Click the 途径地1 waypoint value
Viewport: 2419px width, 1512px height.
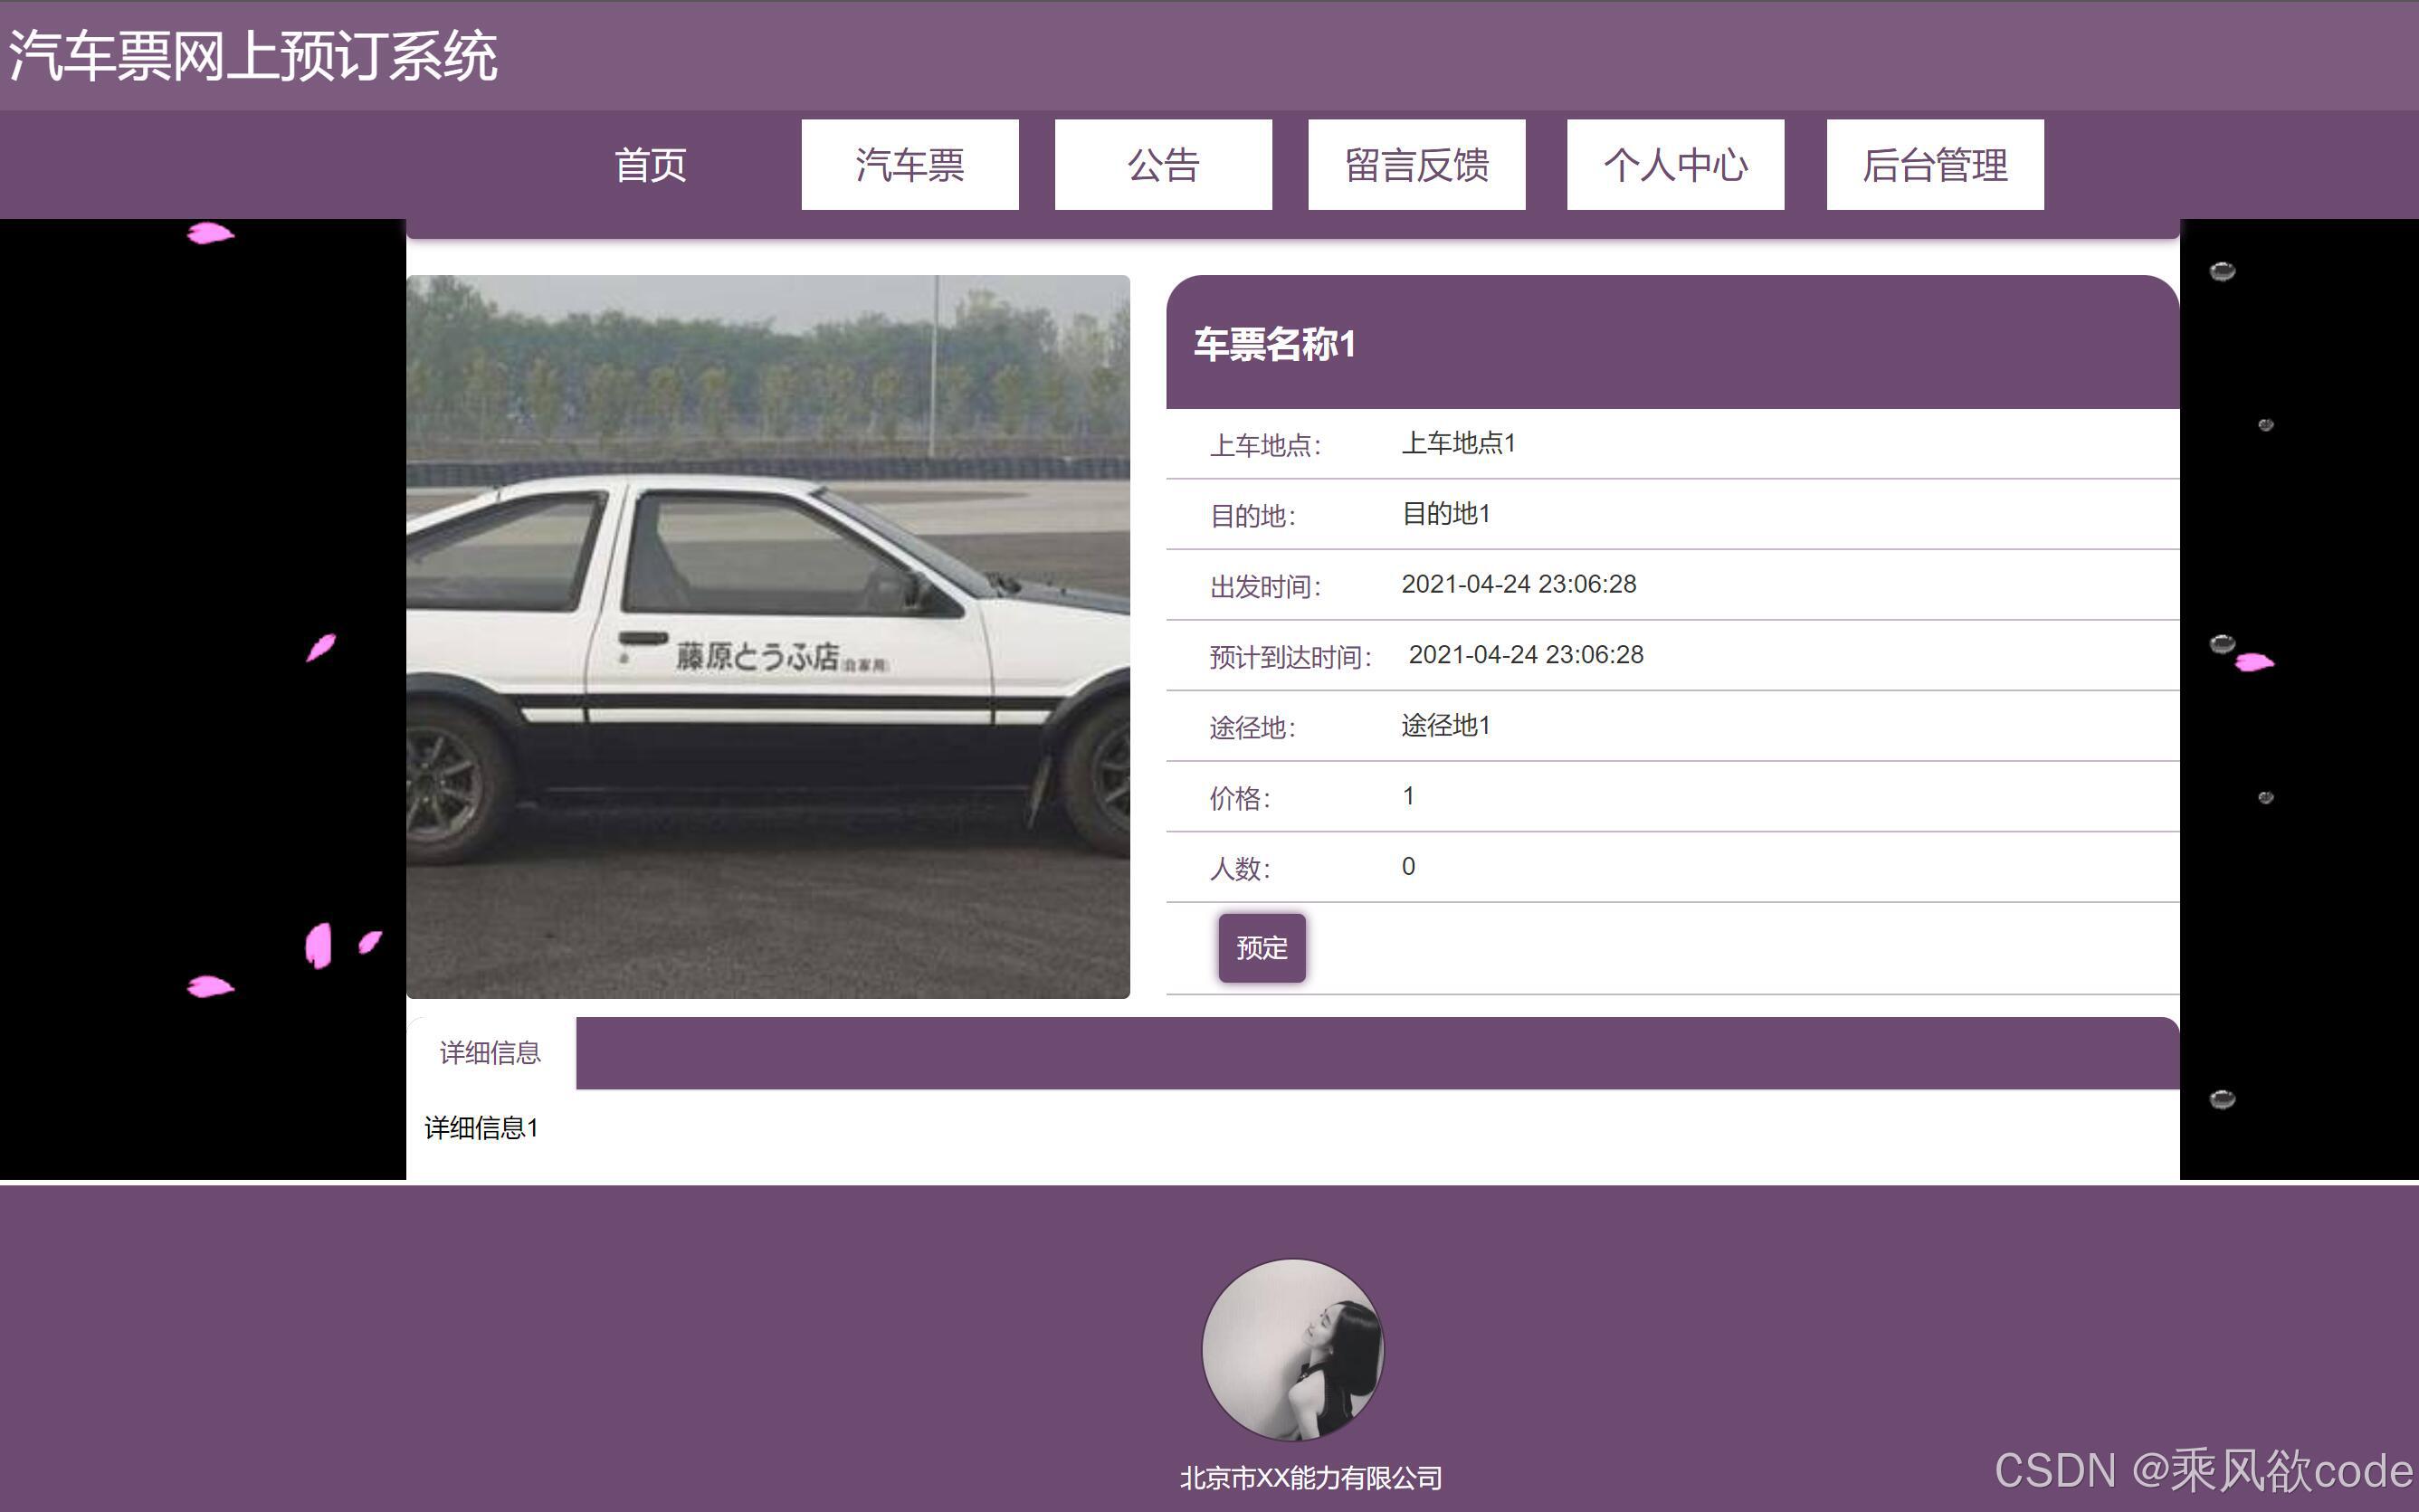click(x=1445, y=725)
